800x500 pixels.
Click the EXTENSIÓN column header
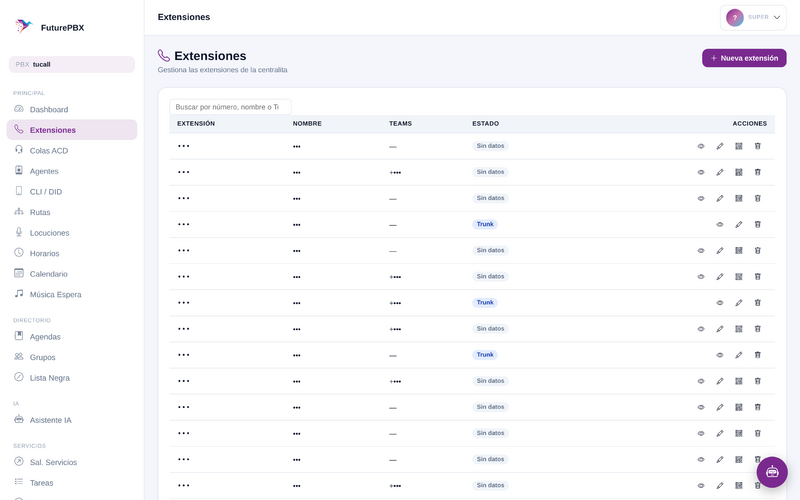click(196, 123)
